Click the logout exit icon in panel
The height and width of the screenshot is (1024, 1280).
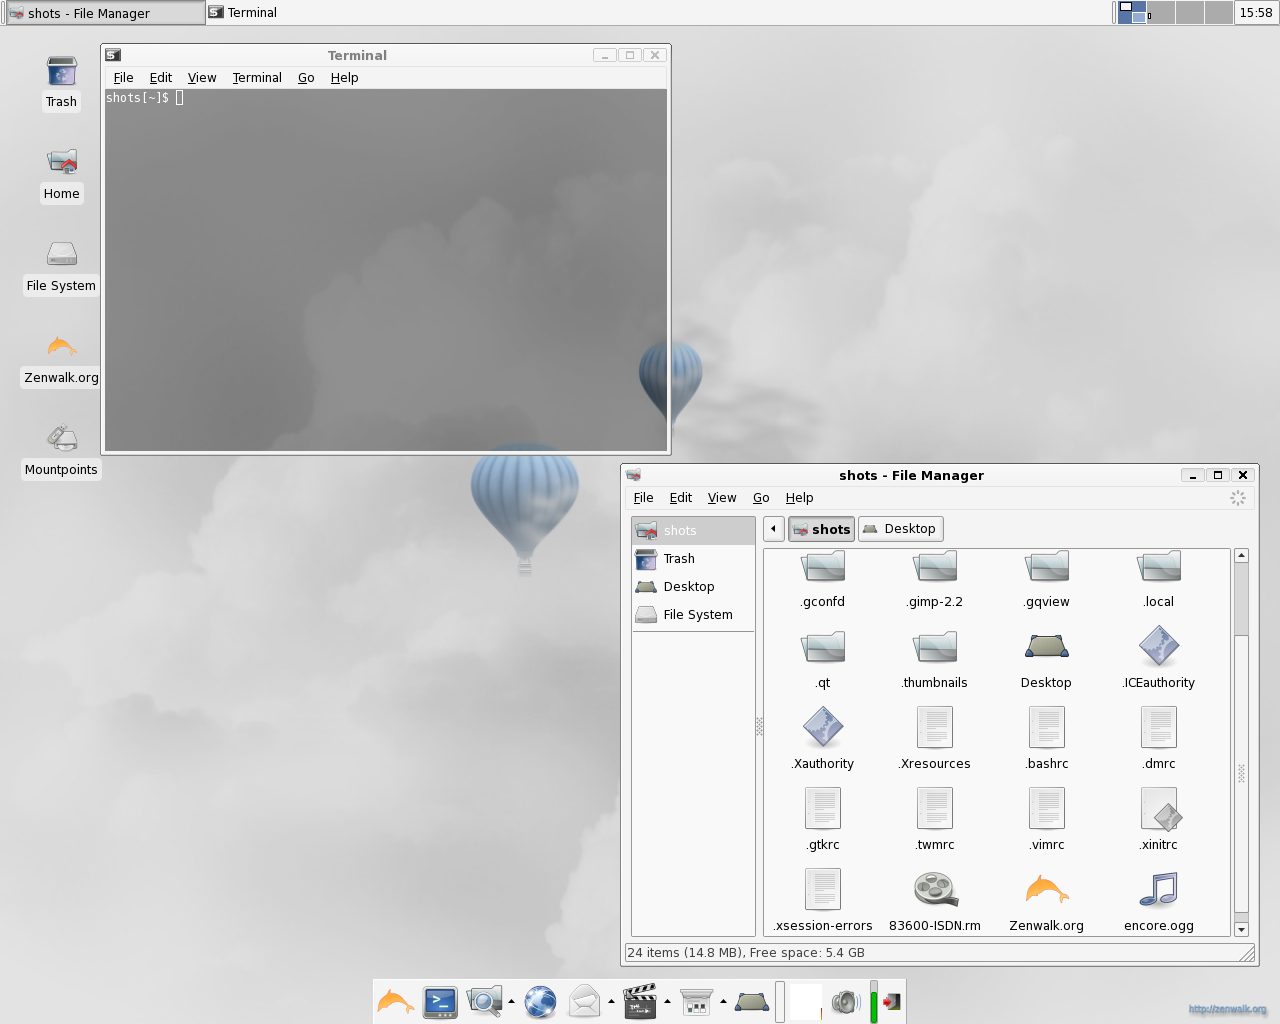[892, 1001]
